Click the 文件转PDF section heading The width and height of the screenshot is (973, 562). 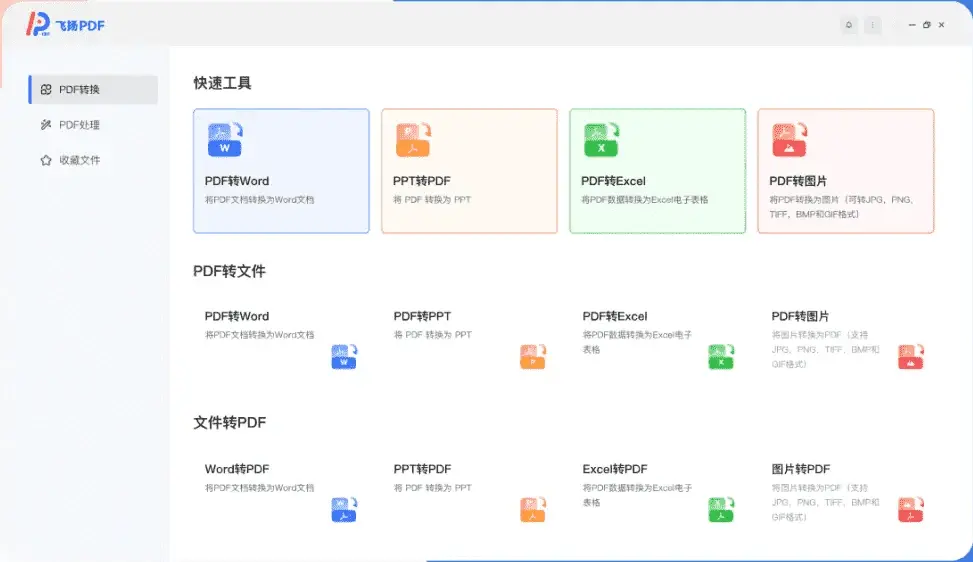coord(230,422)
